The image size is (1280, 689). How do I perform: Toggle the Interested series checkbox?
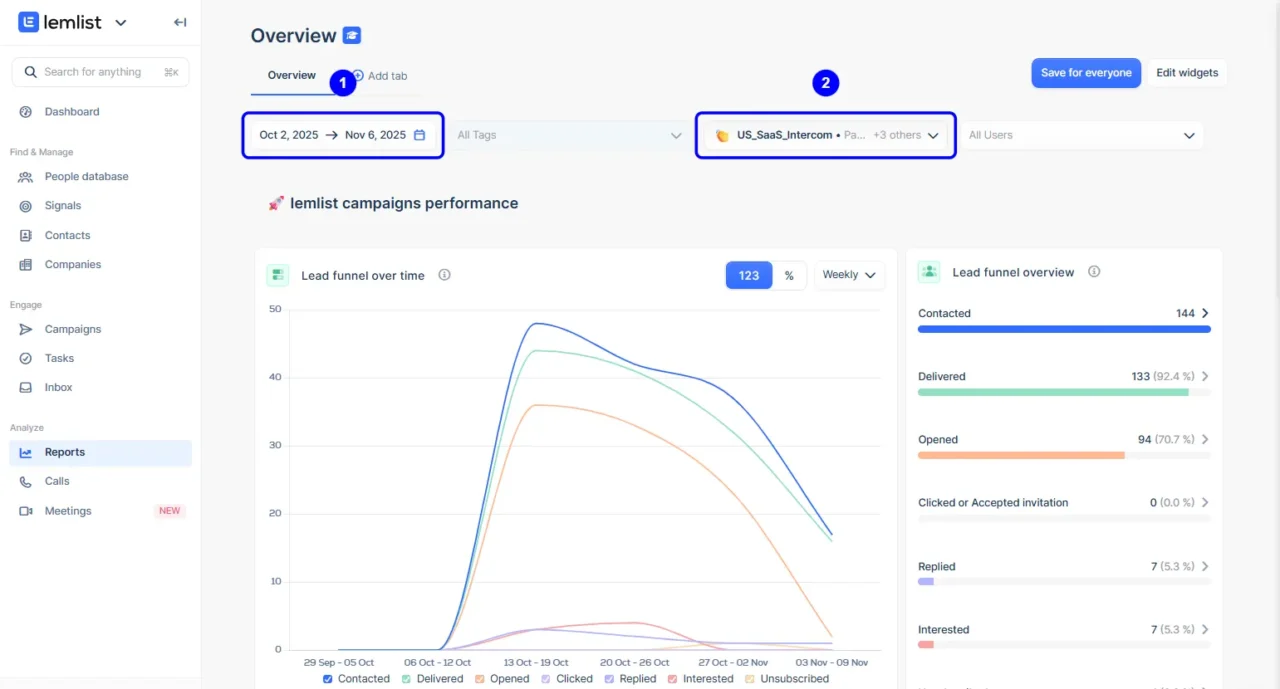673,679
